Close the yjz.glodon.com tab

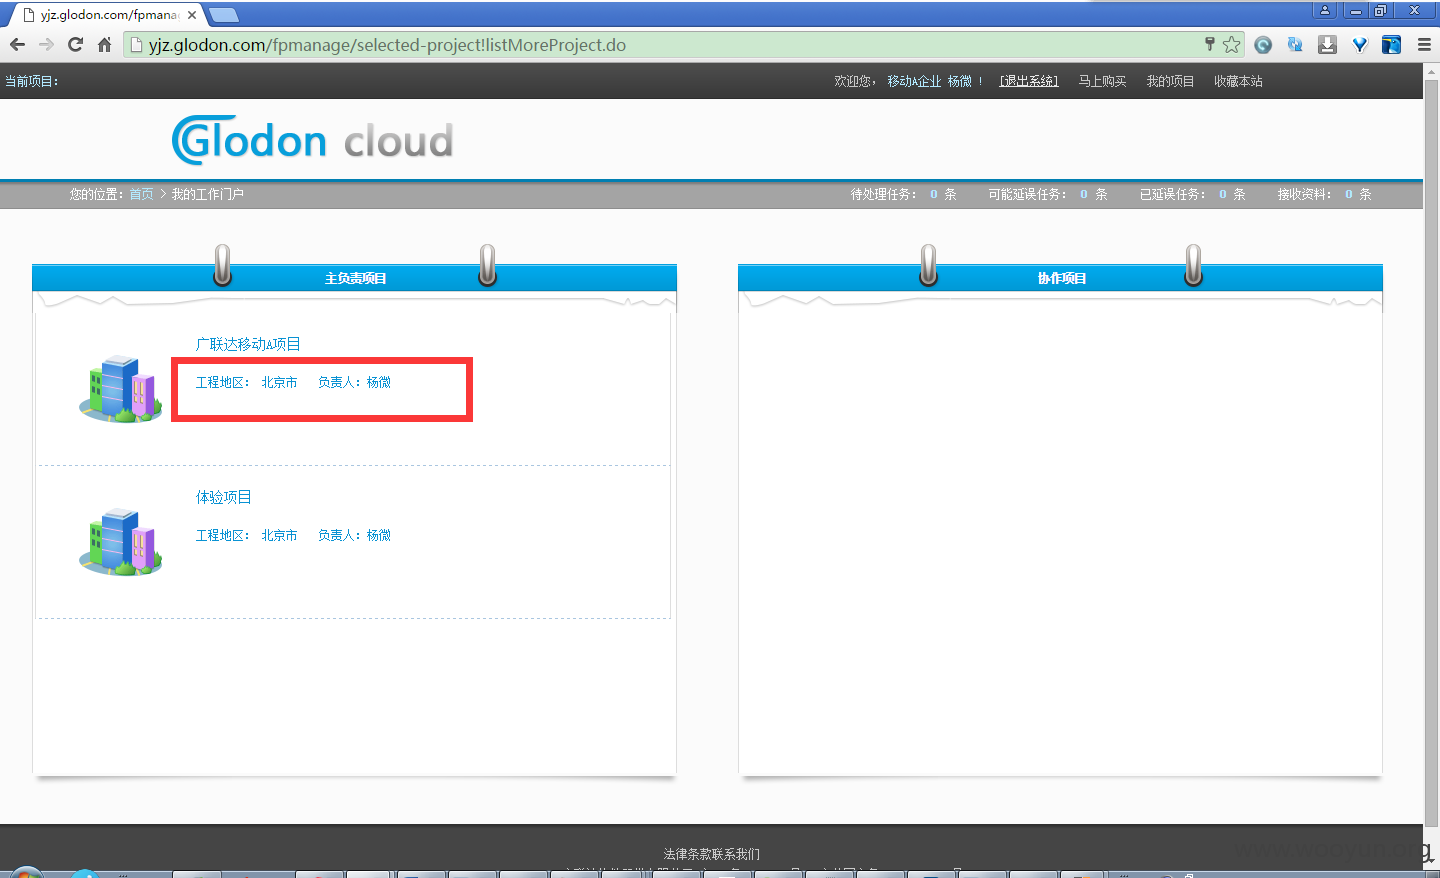click(x=192, y=15)
